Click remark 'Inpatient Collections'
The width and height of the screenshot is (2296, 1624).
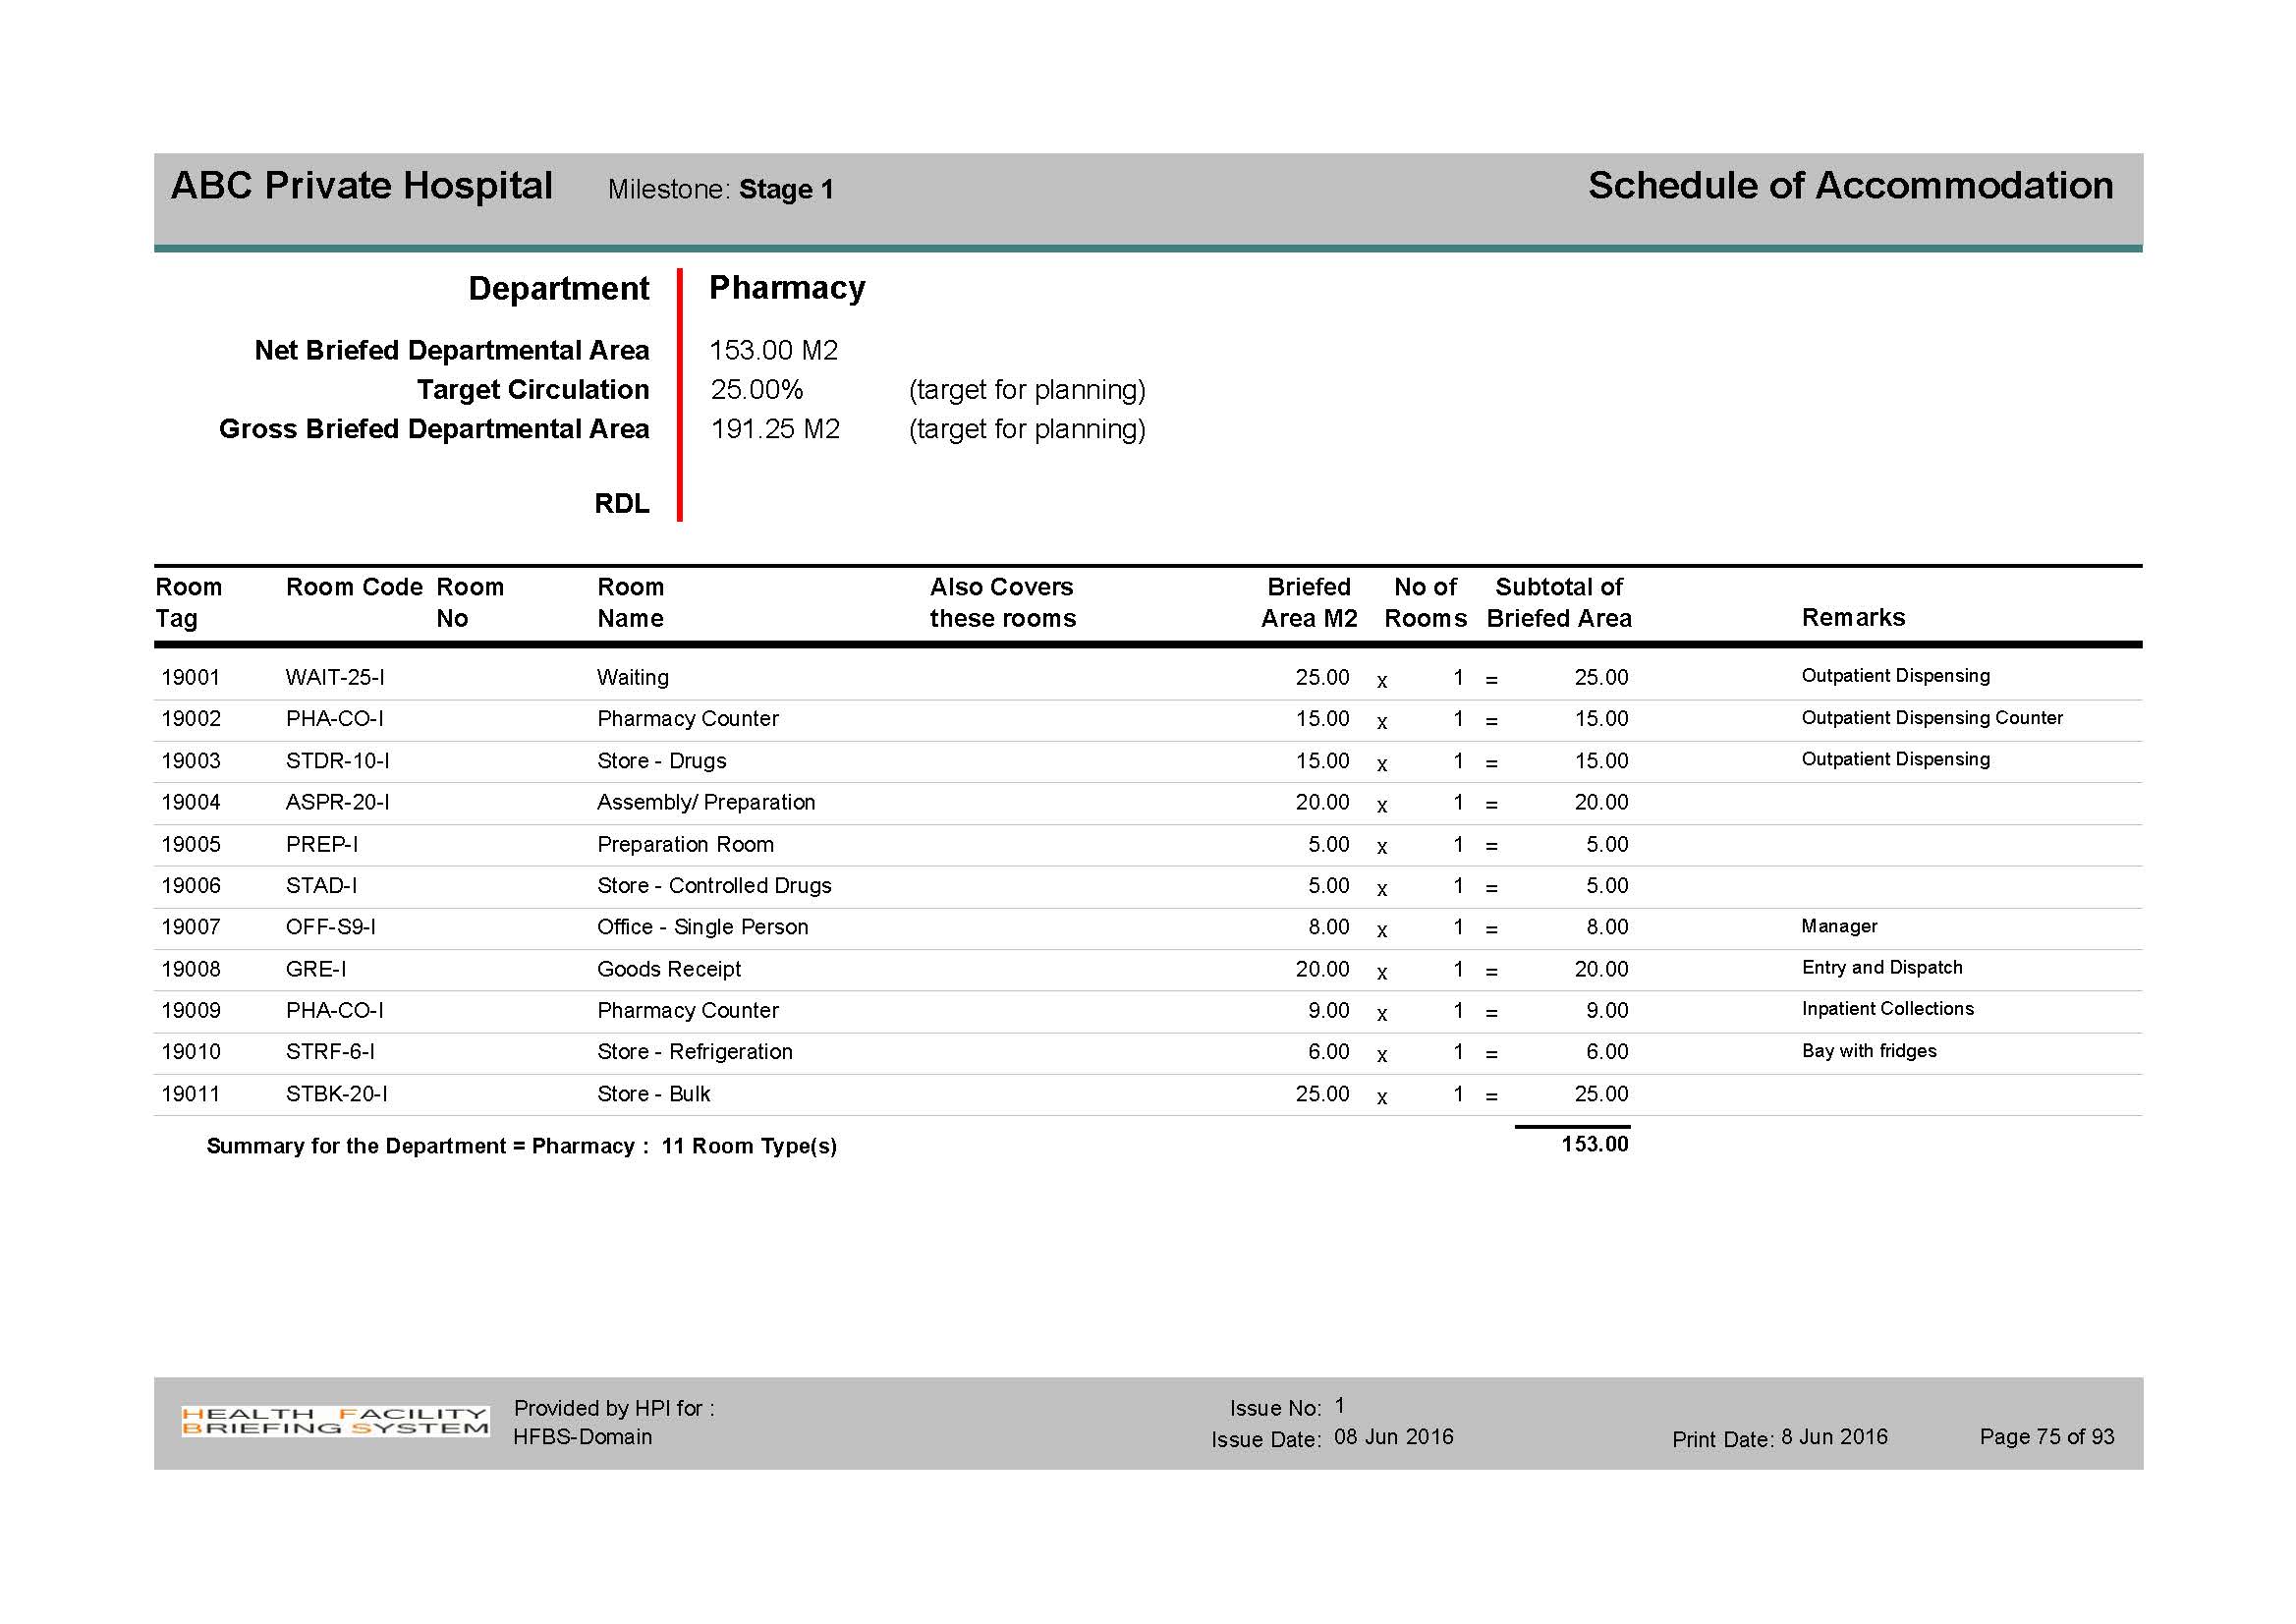(x=1888, y=1009)
